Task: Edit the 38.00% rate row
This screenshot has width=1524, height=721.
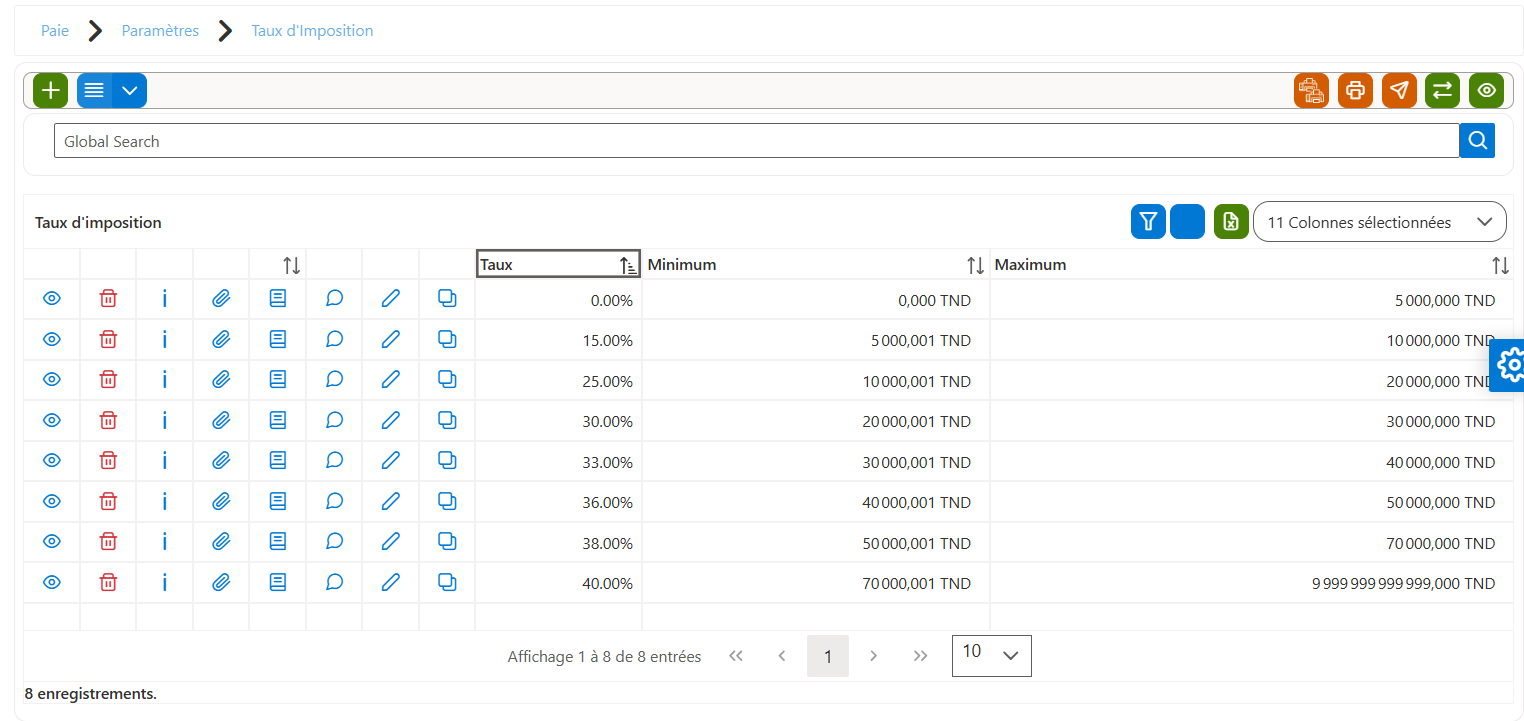Action: (x=391, y=542)
